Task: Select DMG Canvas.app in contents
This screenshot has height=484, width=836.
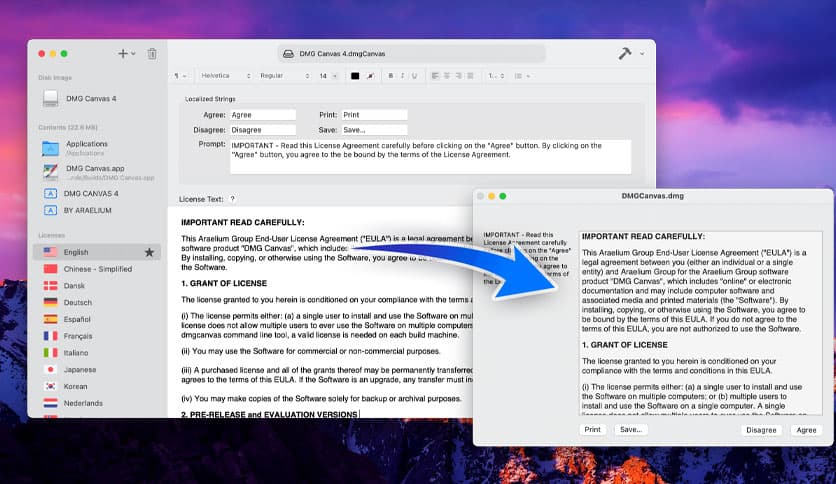Action: point(97,172)
